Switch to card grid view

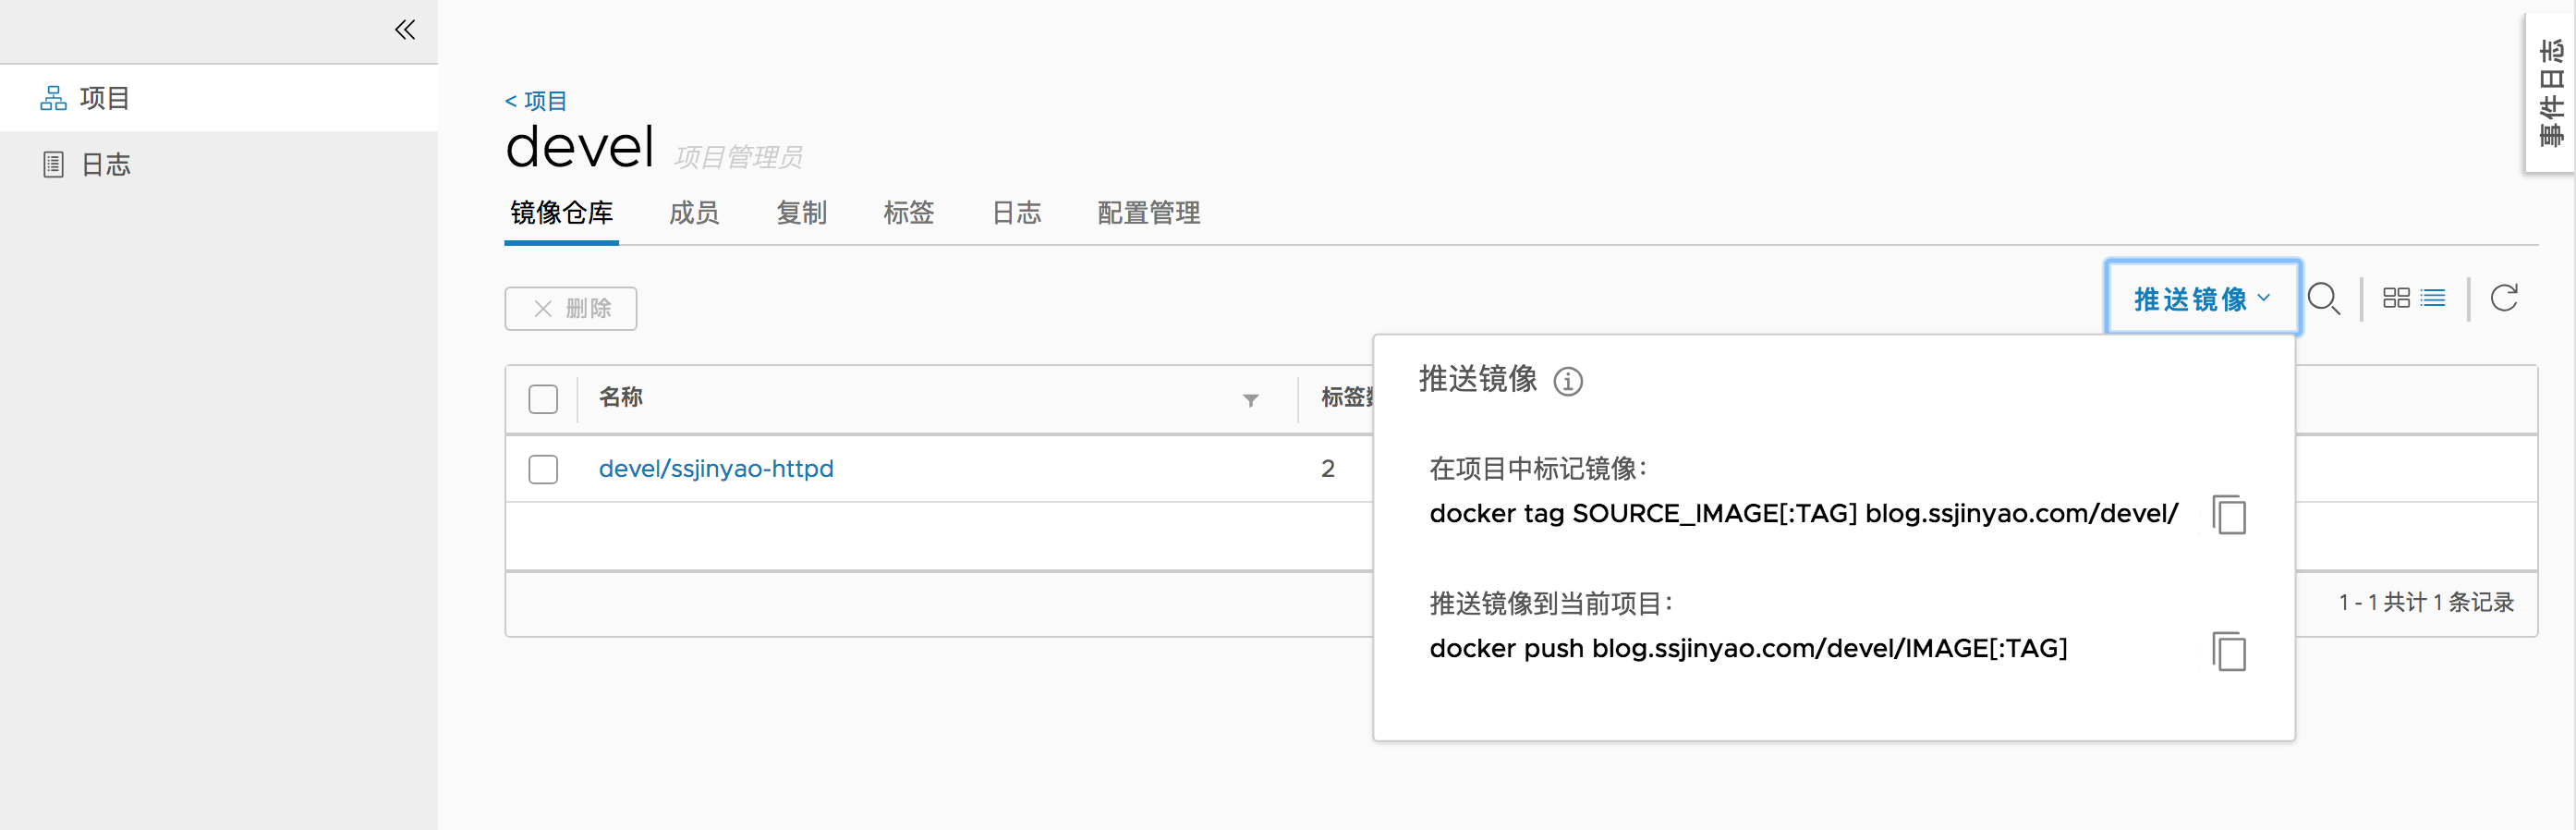tap(2396, 298)
